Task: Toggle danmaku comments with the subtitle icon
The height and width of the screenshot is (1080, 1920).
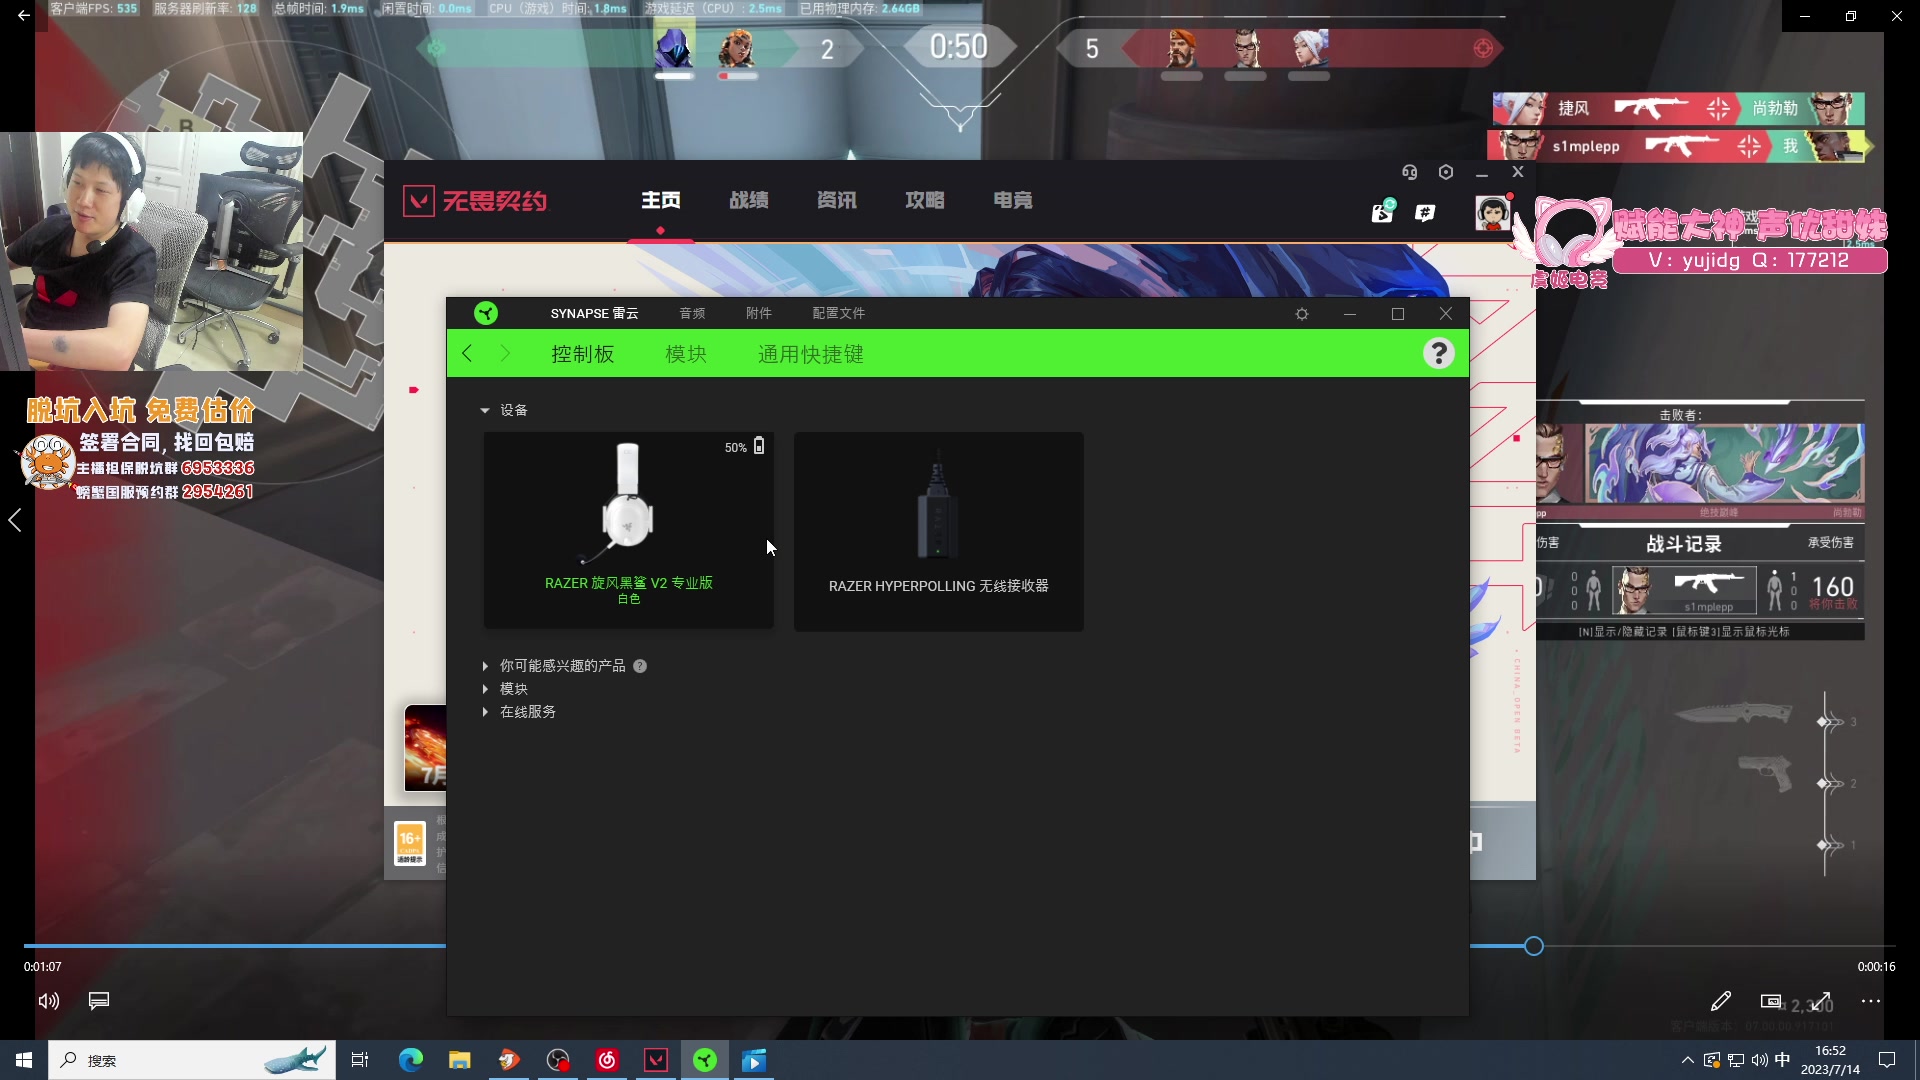Action: 98,1001
